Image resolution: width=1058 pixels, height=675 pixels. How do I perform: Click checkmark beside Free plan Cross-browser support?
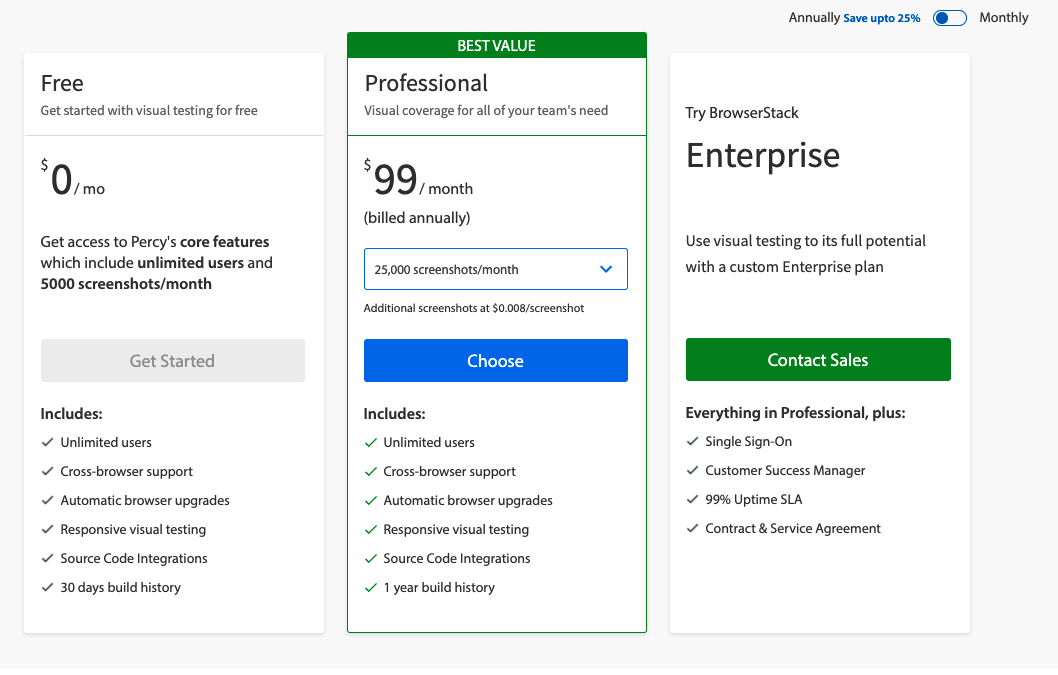(47, 471)
